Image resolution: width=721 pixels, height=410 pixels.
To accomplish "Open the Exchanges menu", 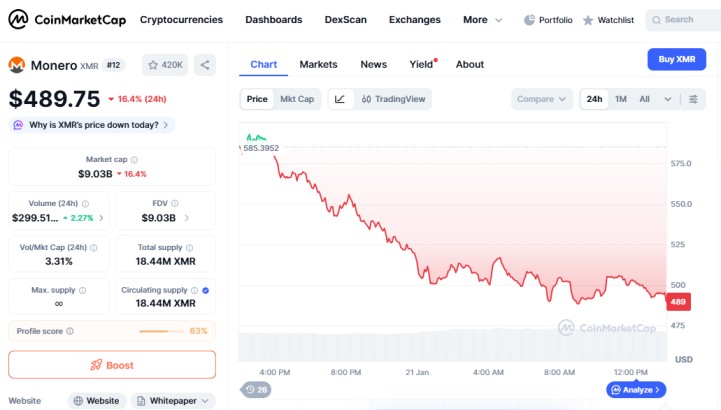I will (x=415, y=20).
